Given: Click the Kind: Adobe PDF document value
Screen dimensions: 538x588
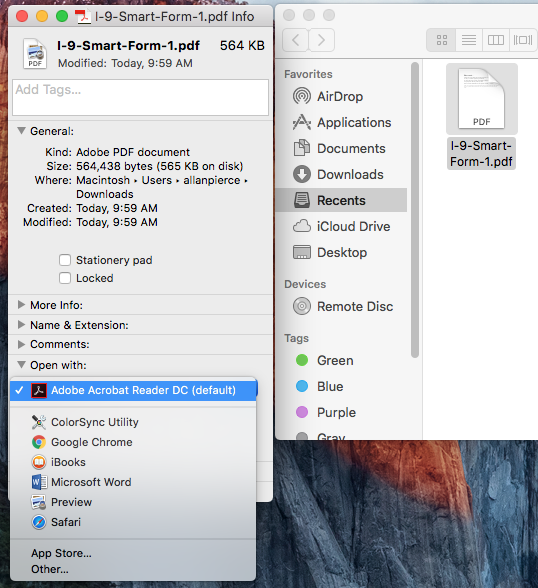Looking at the screenshot, I should 133,152.
